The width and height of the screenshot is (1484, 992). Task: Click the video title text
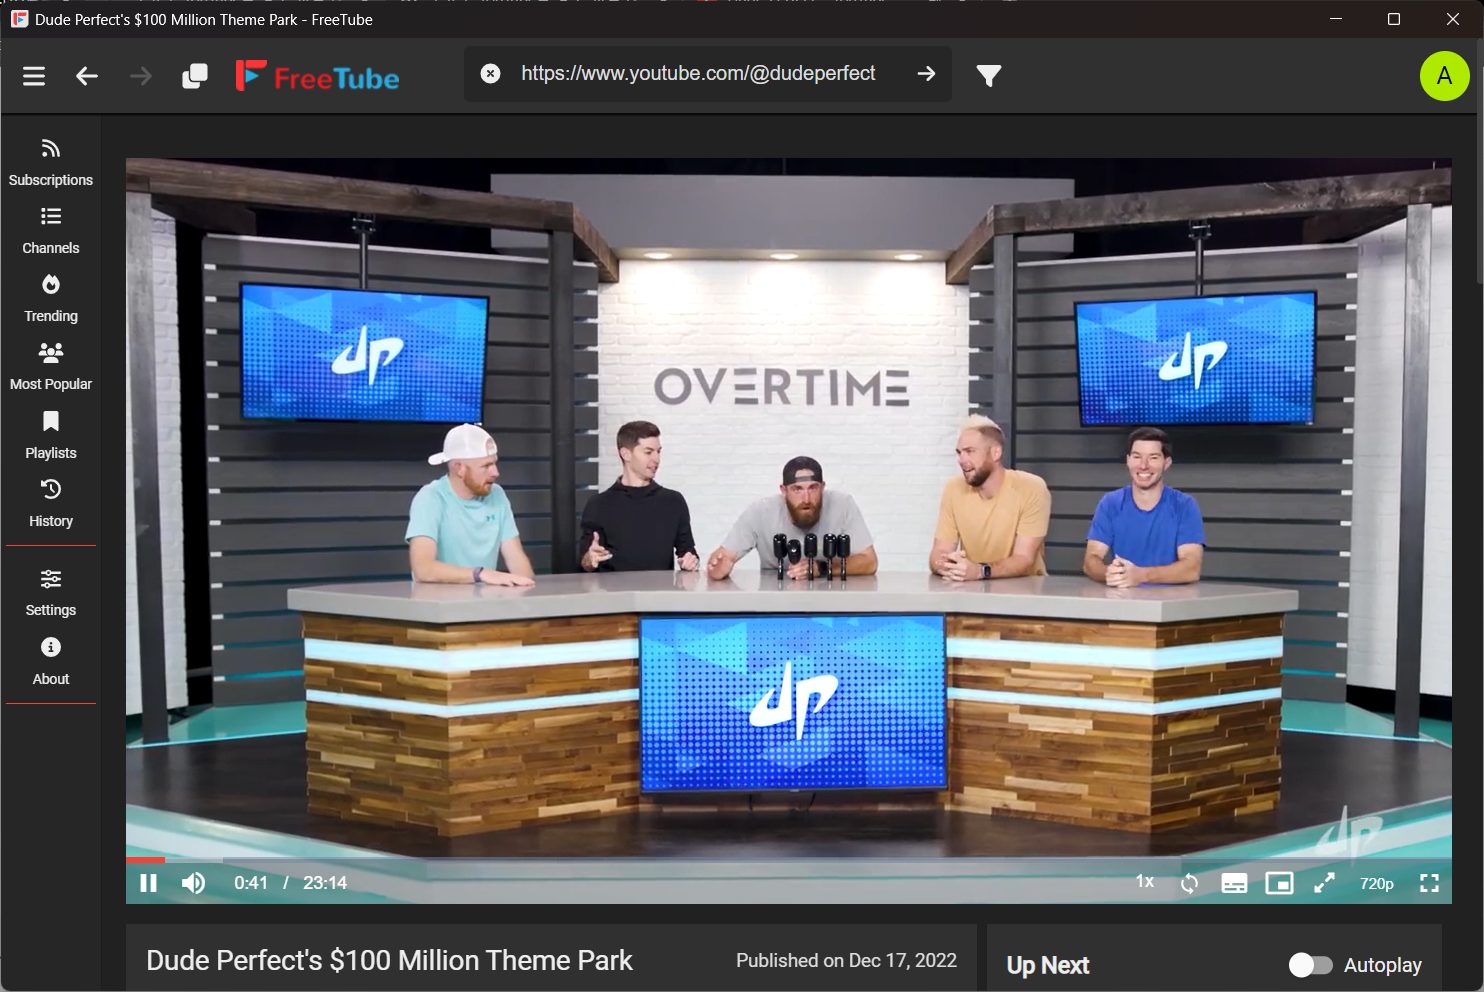(389, 961)
